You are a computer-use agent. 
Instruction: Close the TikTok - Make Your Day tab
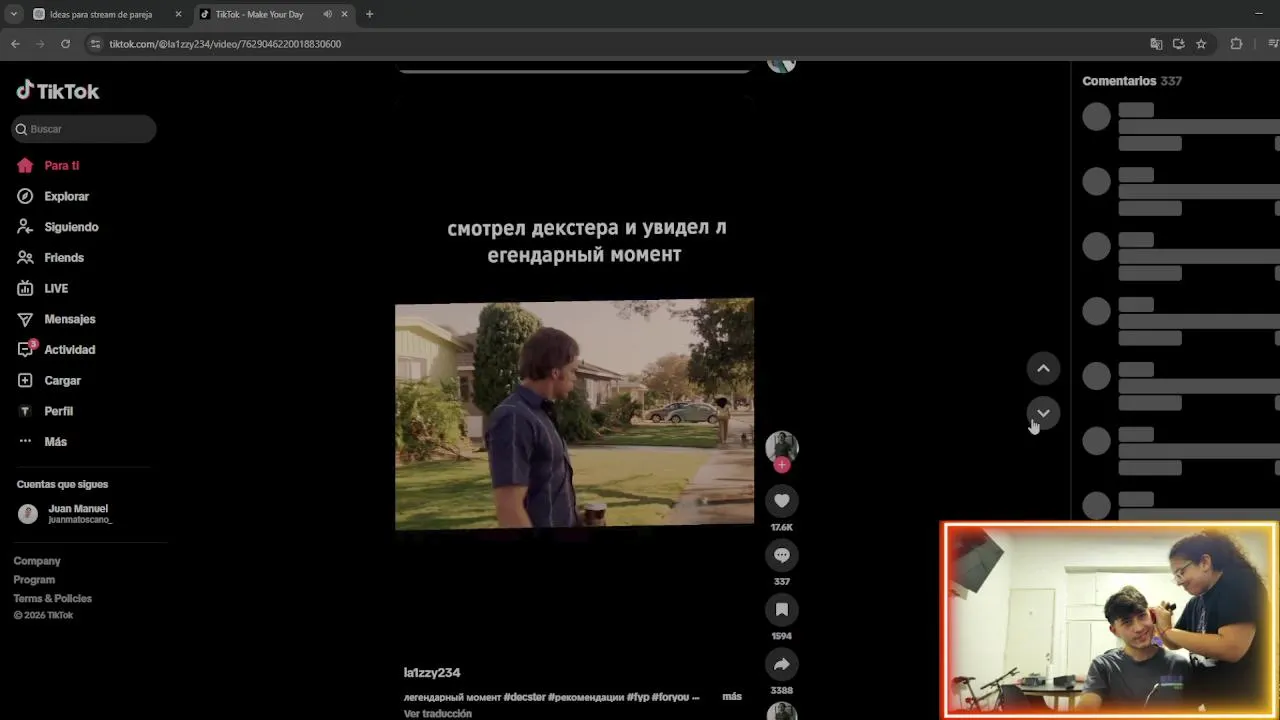344,14
